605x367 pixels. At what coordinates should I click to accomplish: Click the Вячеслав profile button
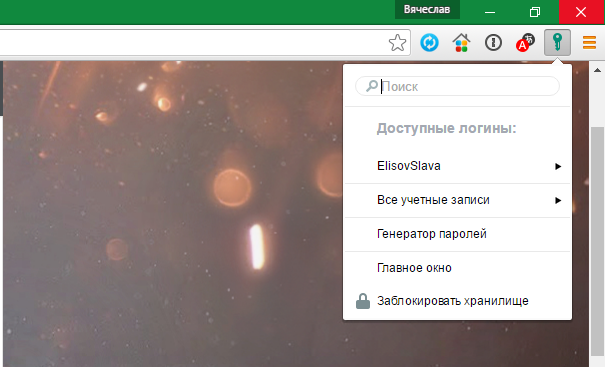click(x=427, y=9)
